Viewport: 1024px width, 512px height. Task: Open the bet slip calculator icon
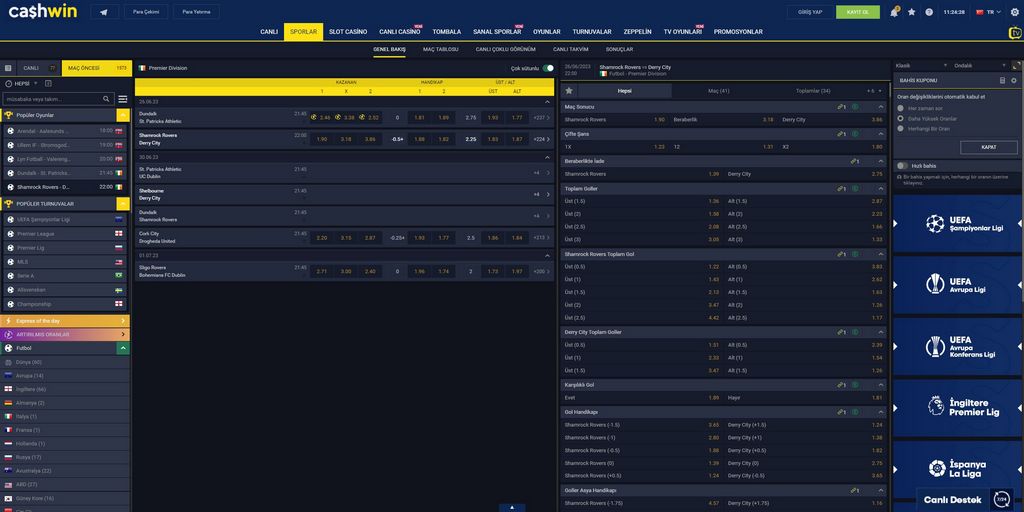point(1002,80)
